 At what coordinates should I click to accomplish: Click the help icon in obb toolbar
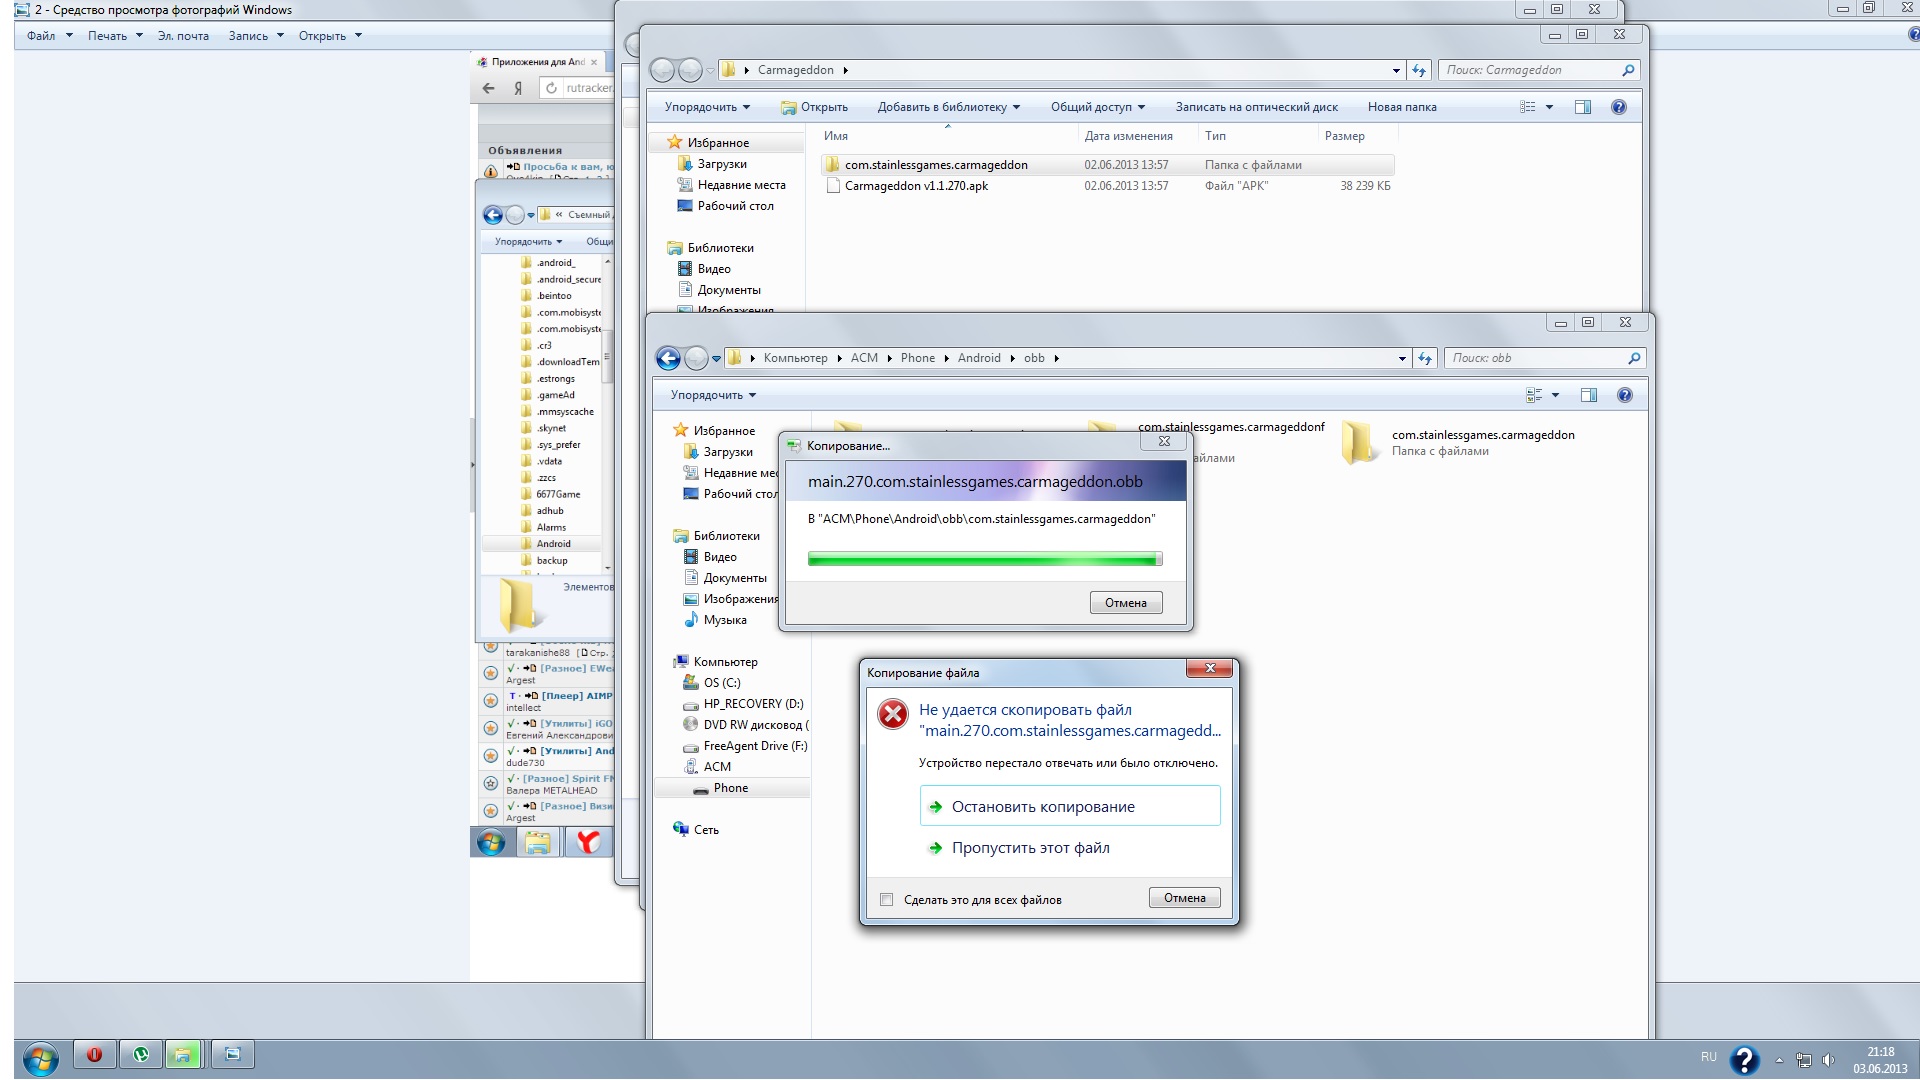click(x=1624, y=395)
